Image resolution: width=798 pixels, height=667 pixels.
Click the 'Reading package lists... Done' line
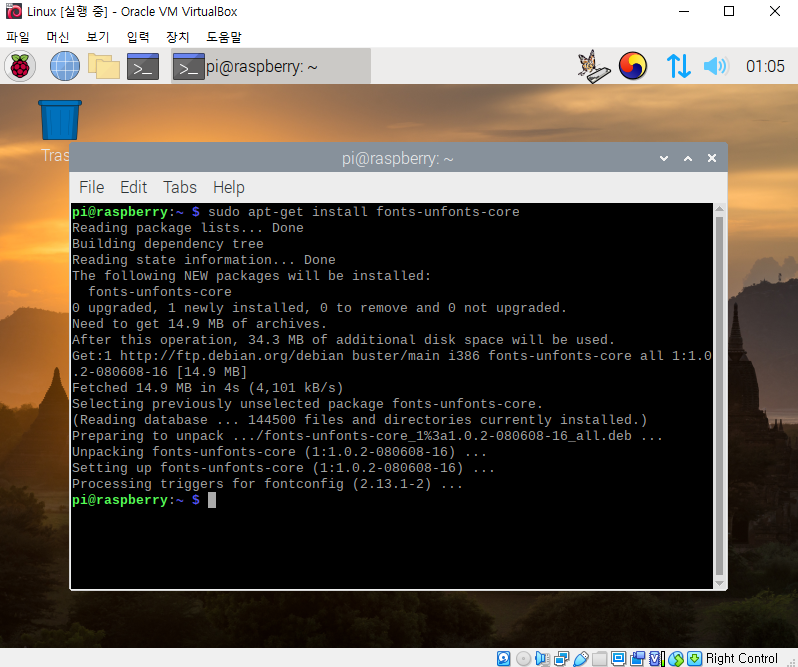[x=188, y=227]
